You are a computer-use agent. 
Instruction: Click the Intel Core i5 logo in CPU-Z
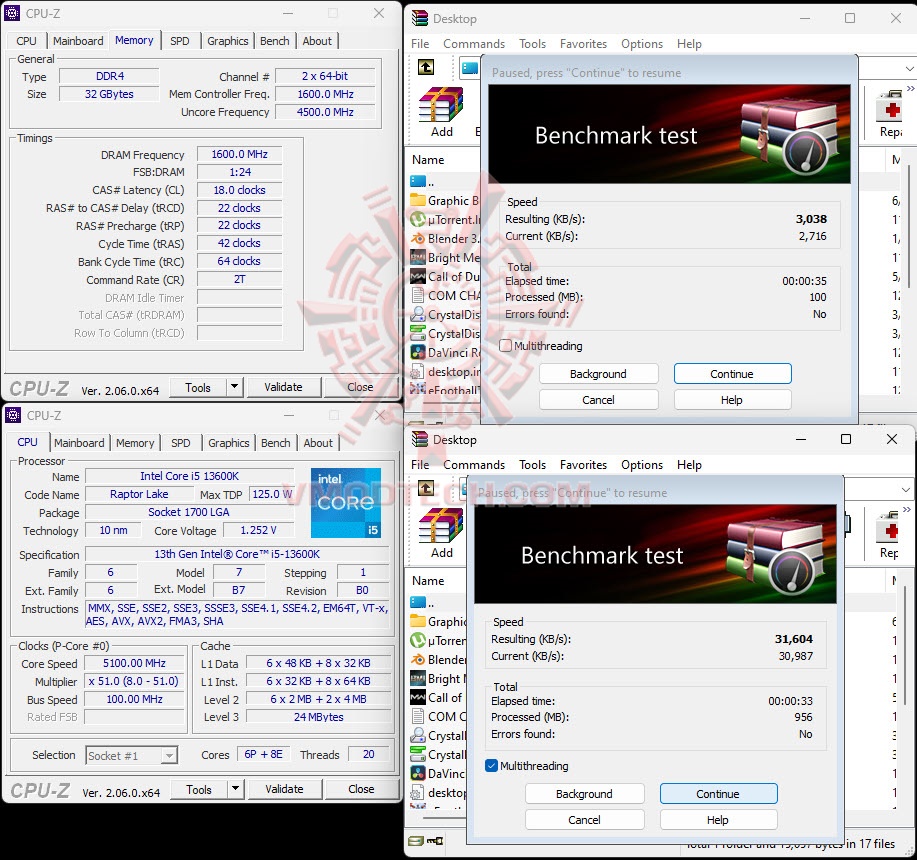tap(346, 502)
